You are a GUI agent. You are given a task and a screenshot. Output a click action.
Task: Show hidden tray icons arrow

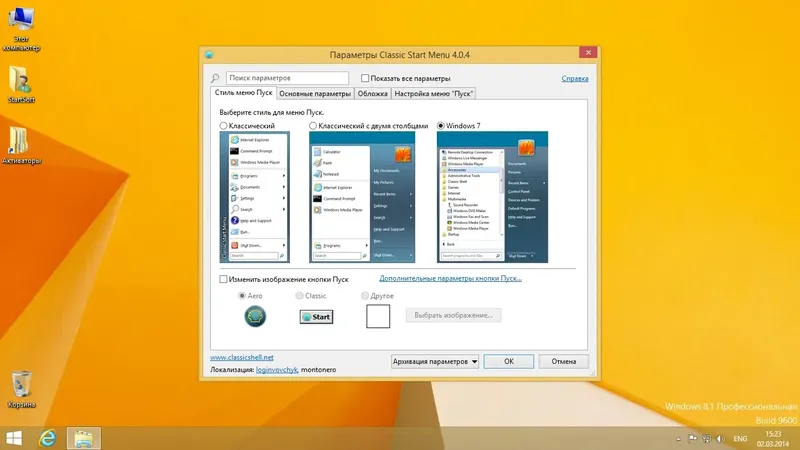click(x=678, y=439)
